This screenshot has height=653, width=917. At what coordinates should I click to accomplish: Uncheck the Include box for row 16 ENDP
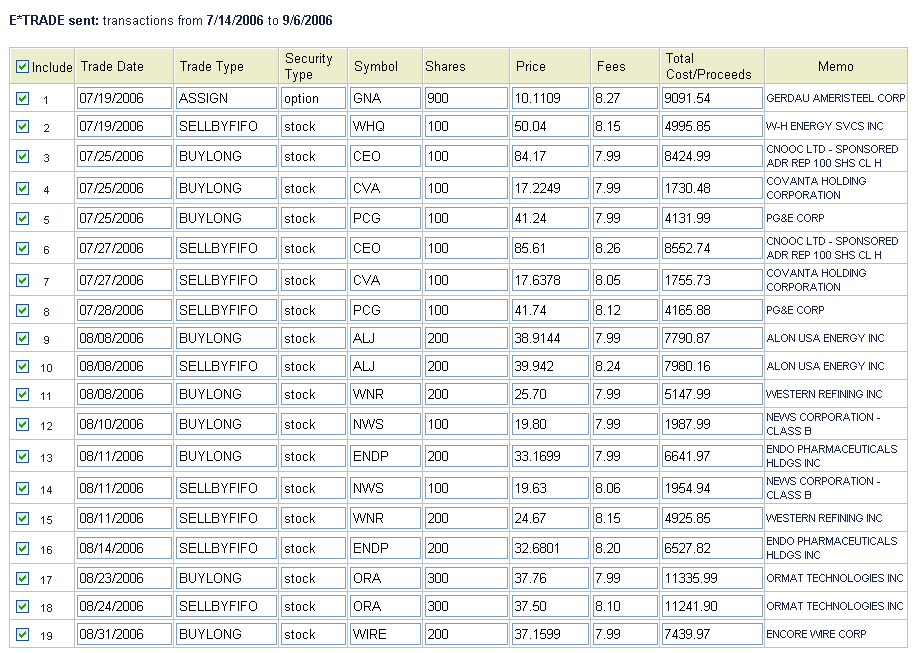22,547
